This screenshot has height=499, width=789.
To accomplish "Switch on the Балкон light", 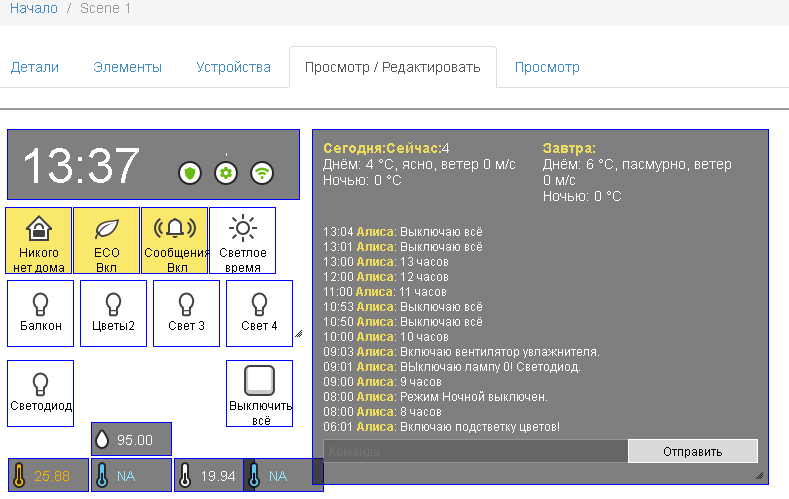I will (x=40, y=313).
